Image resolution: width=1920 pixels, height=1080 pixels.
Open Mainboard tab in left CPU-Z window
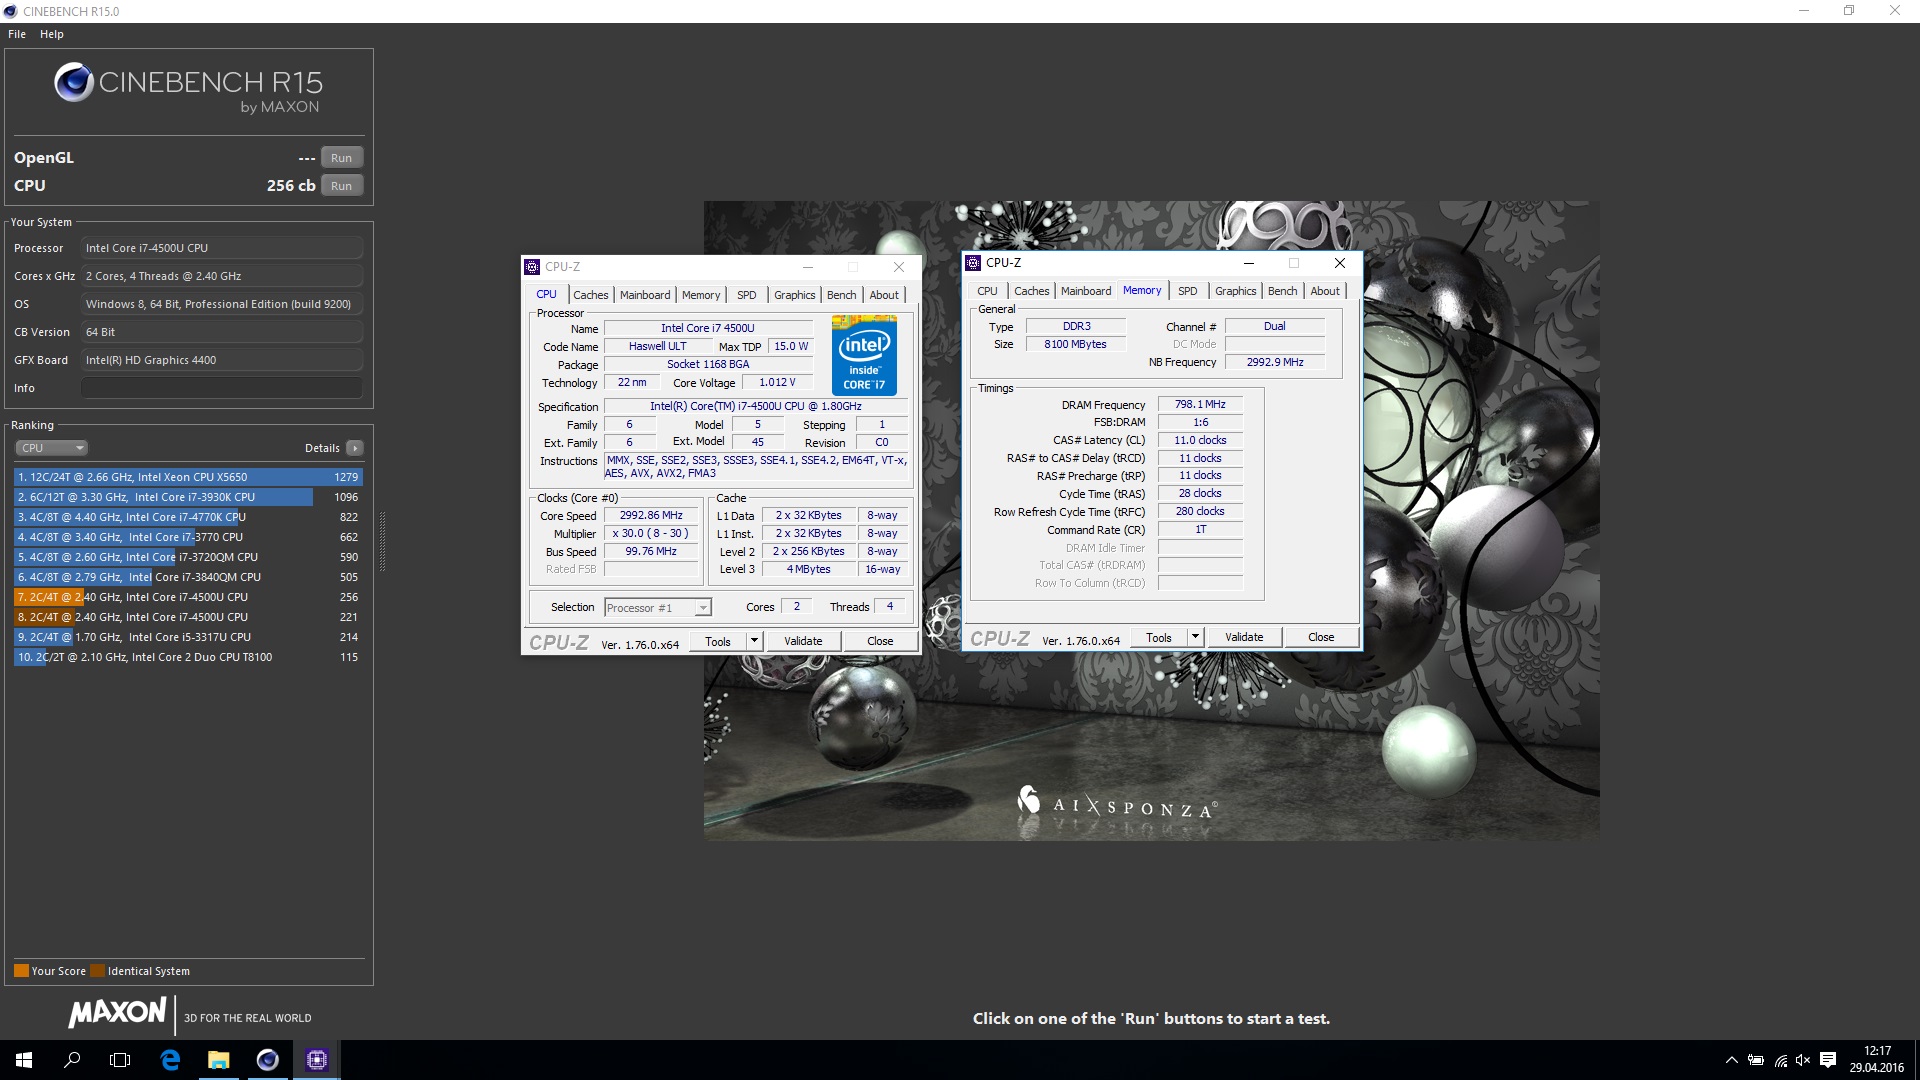coord(645,295)
